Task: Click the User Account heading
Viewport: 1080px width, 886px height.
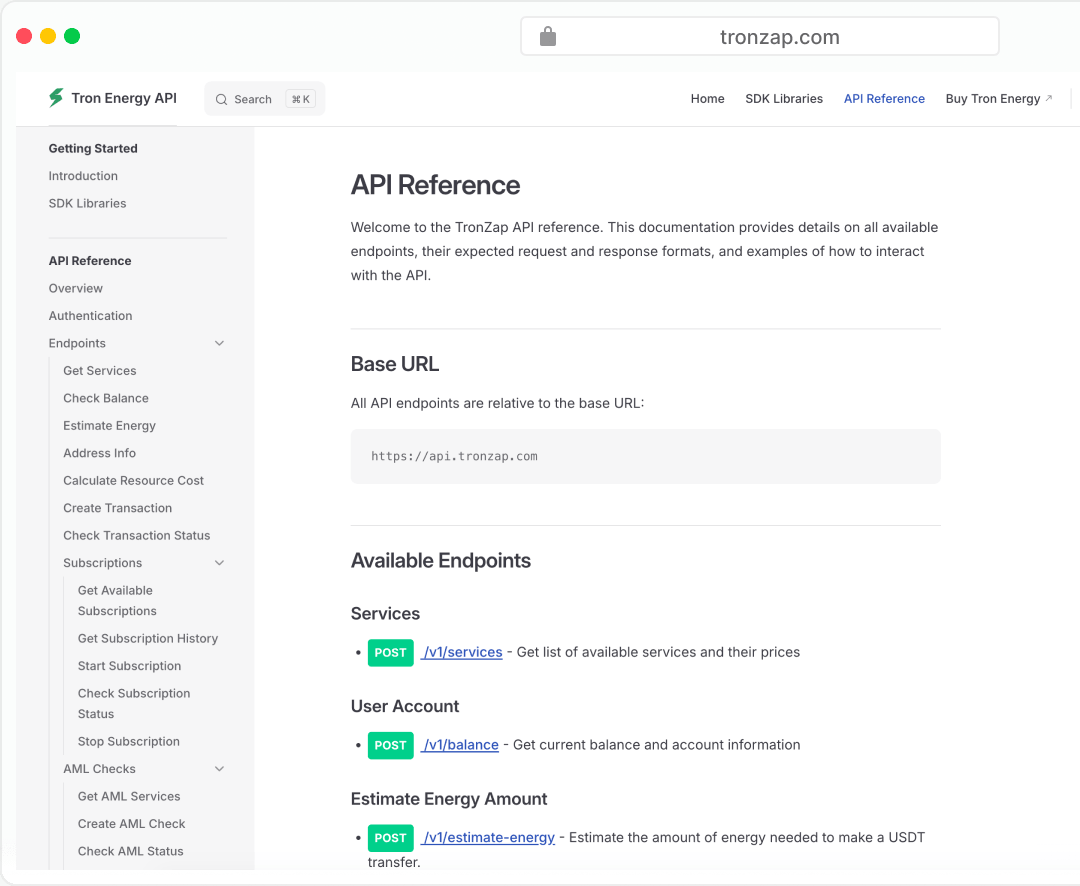Action: point(405,706)
